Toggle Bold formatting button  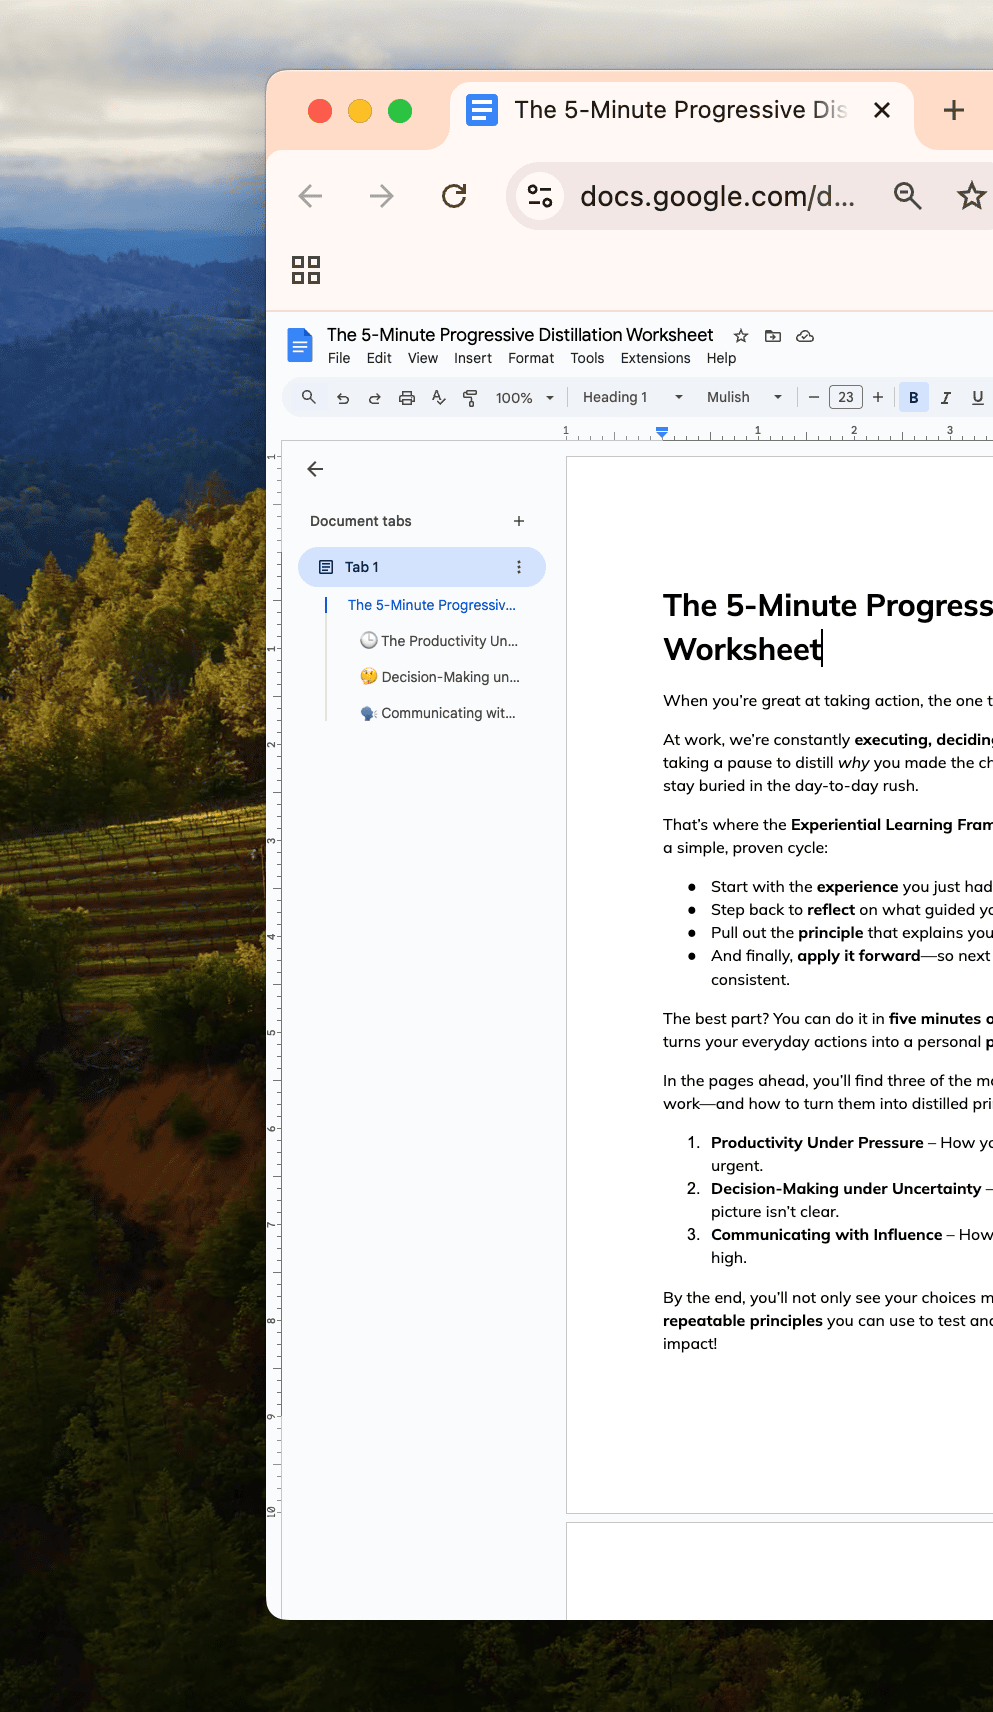(913, 398)
